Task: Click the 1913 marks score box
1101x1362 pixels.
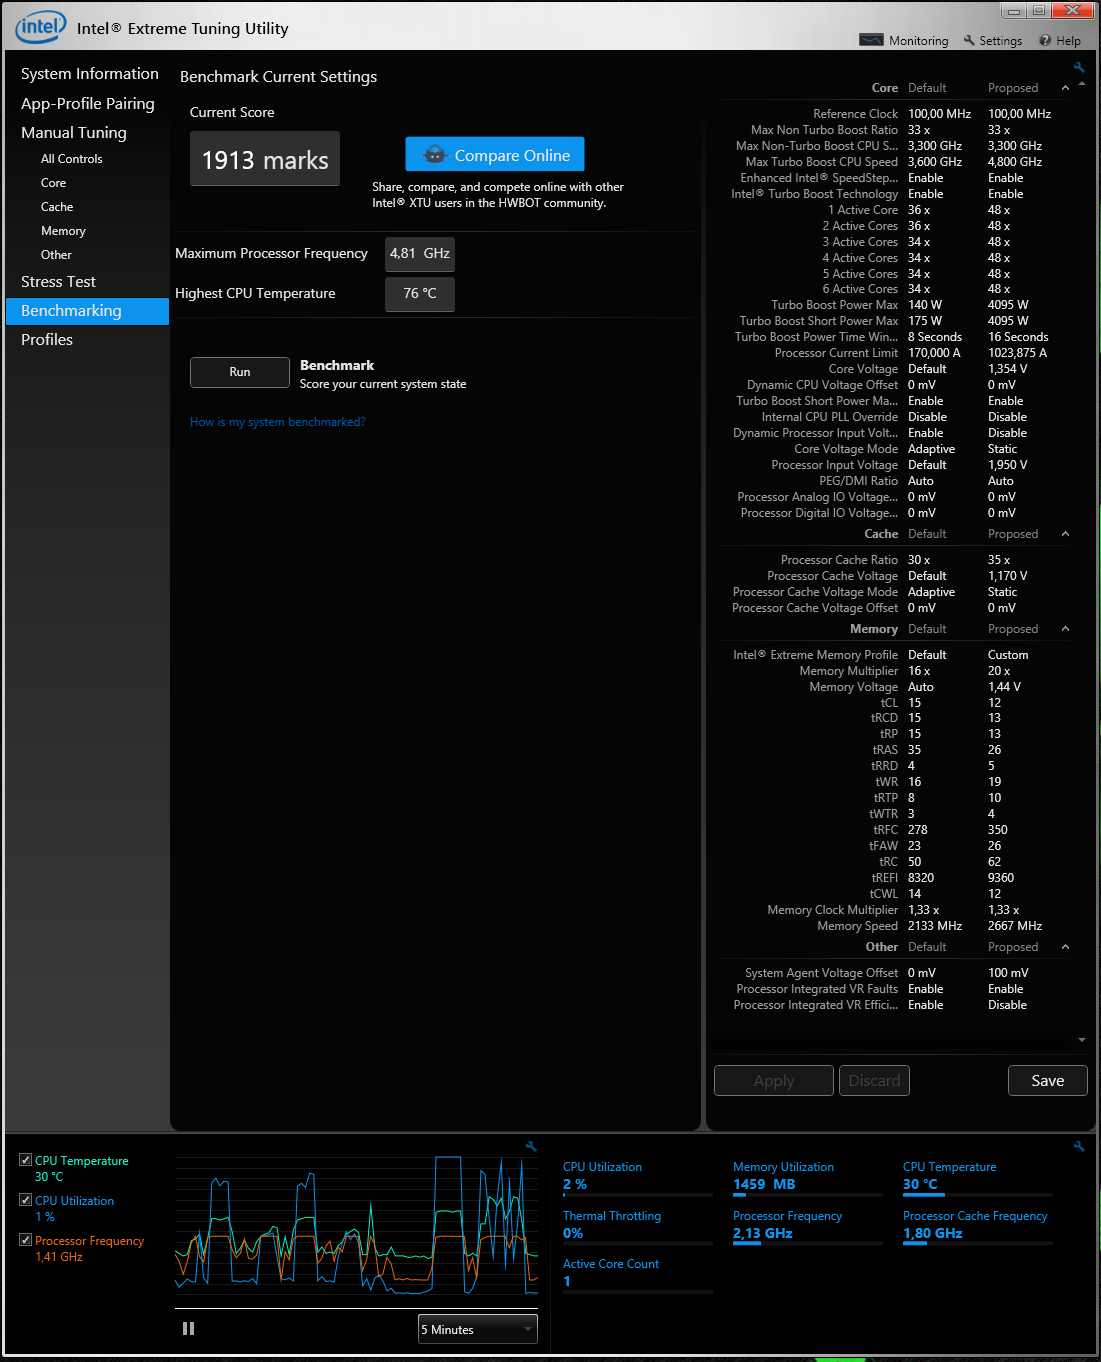Action: click(265, 159)
